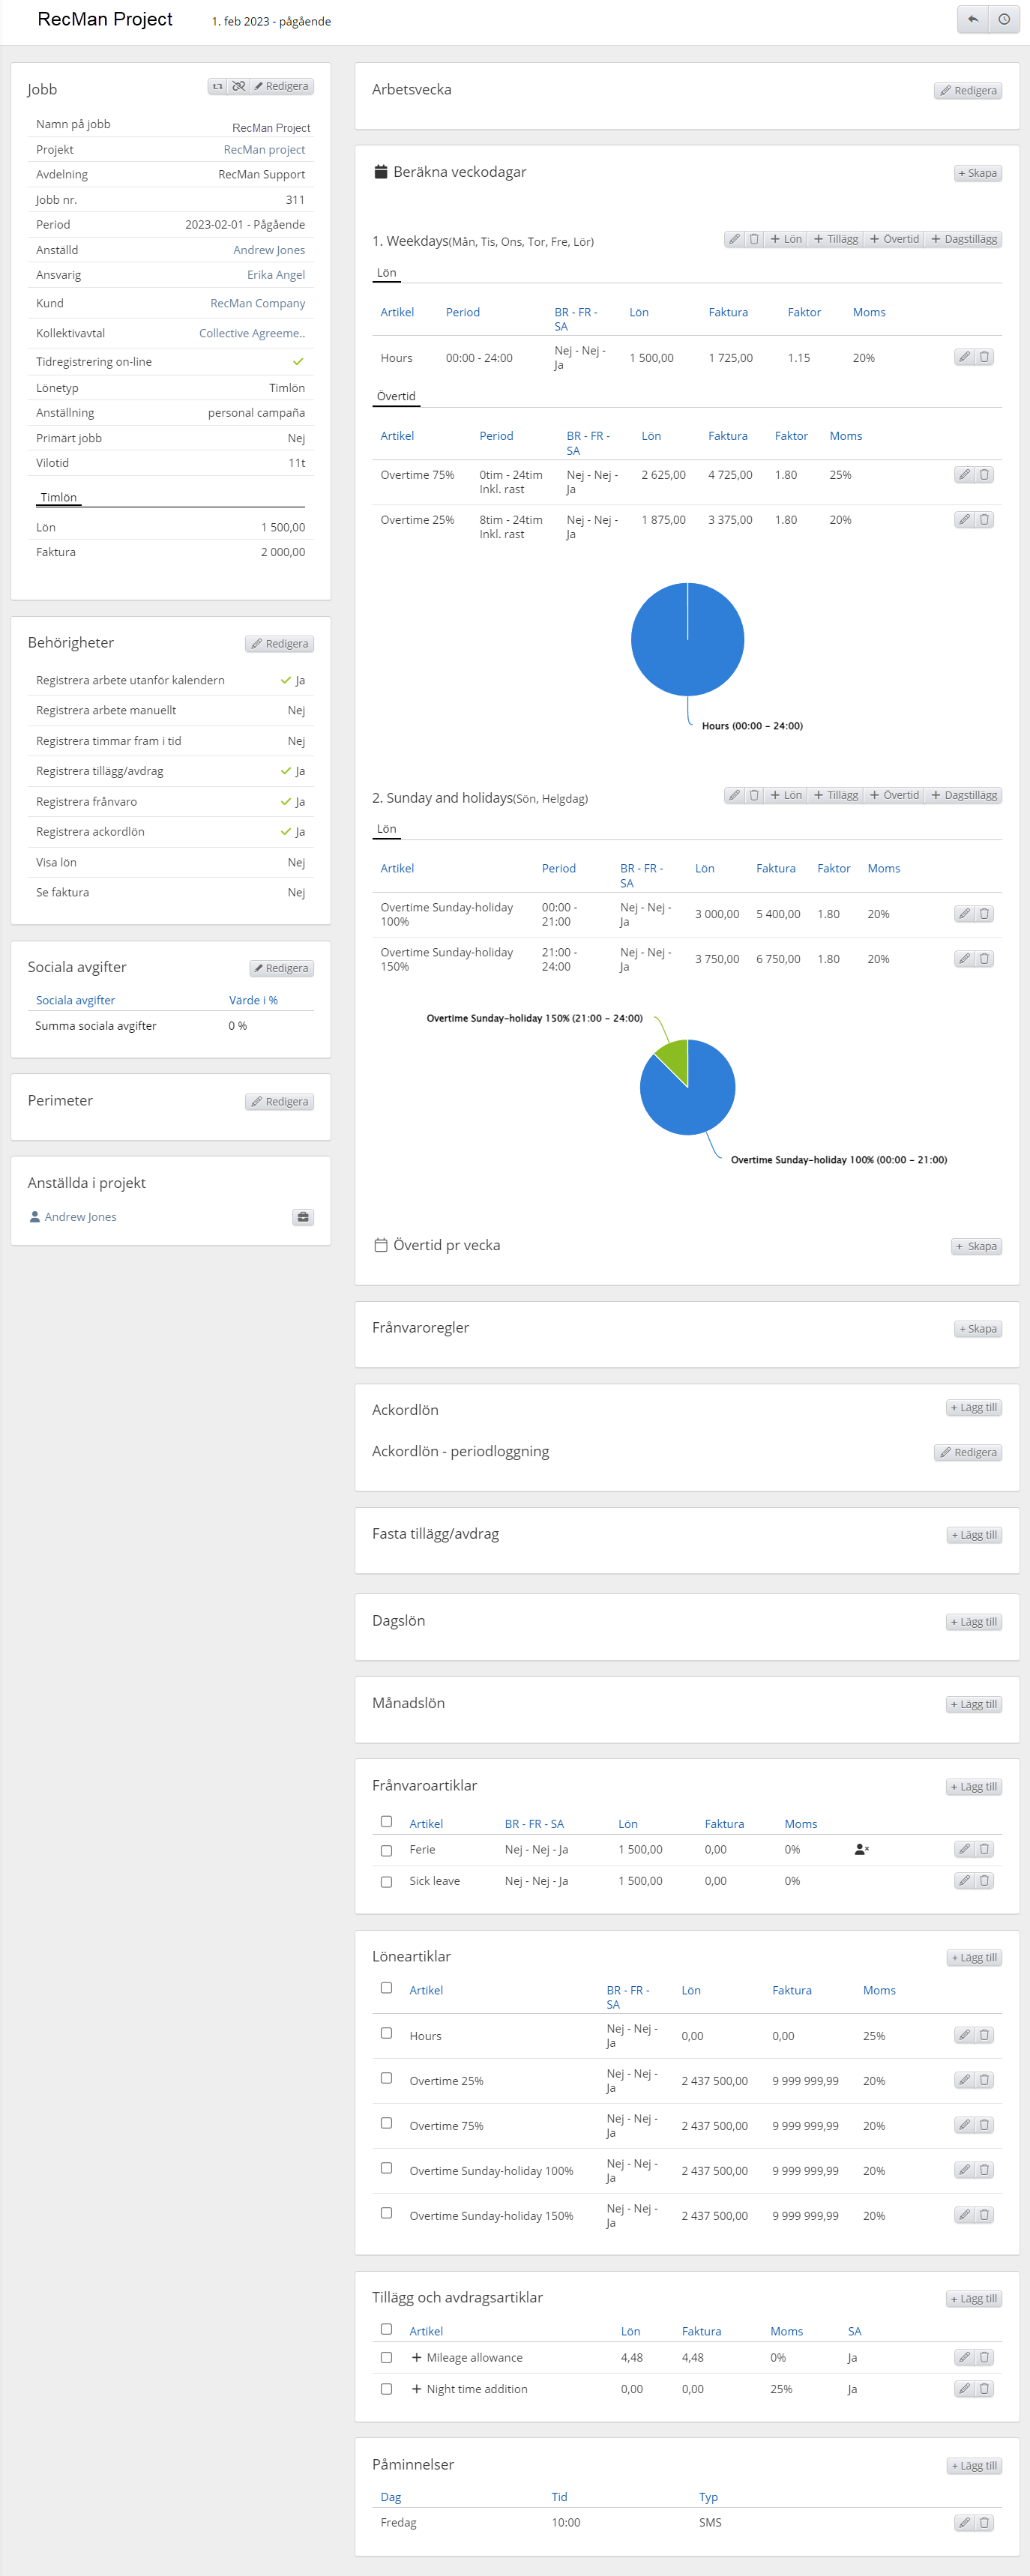Click the user-remove icon on Ferie row
The height and width of the screenshot is (2576, 1030).
pyautogui.click(x=861, y=1849)
